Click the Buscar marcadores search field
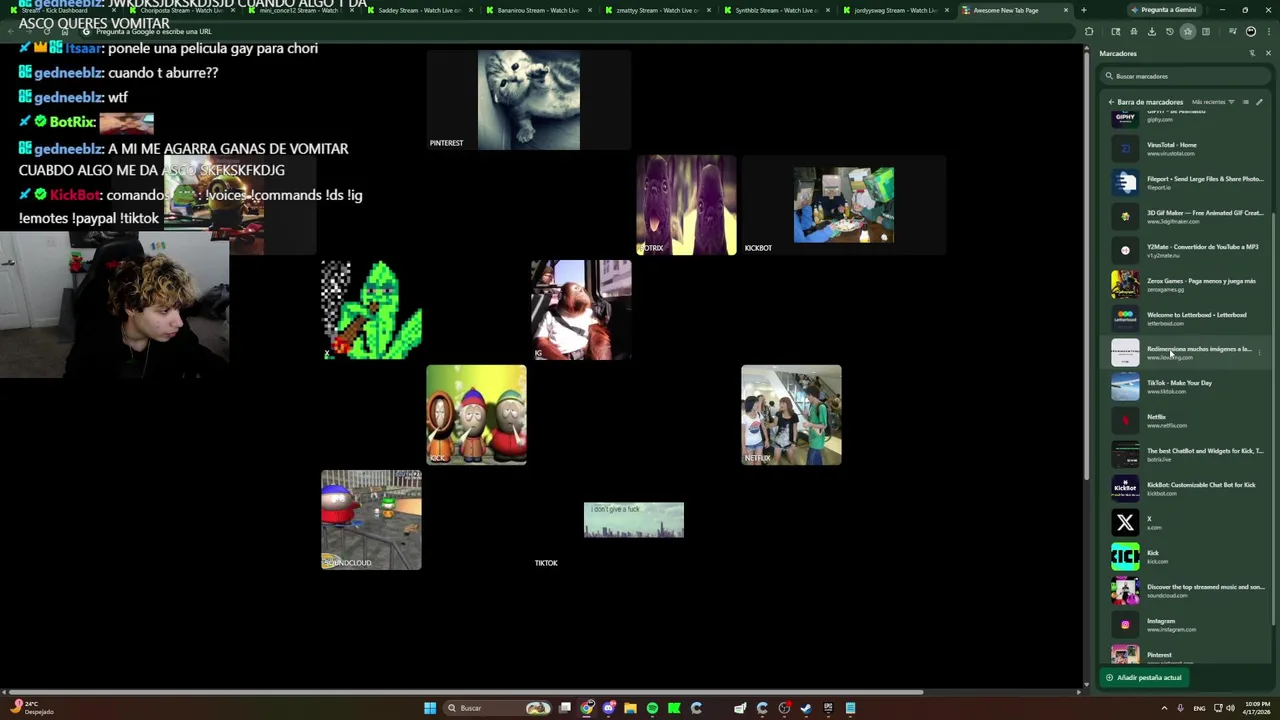The height and width of the screenshot is (720, 1280). point(1185,76)
